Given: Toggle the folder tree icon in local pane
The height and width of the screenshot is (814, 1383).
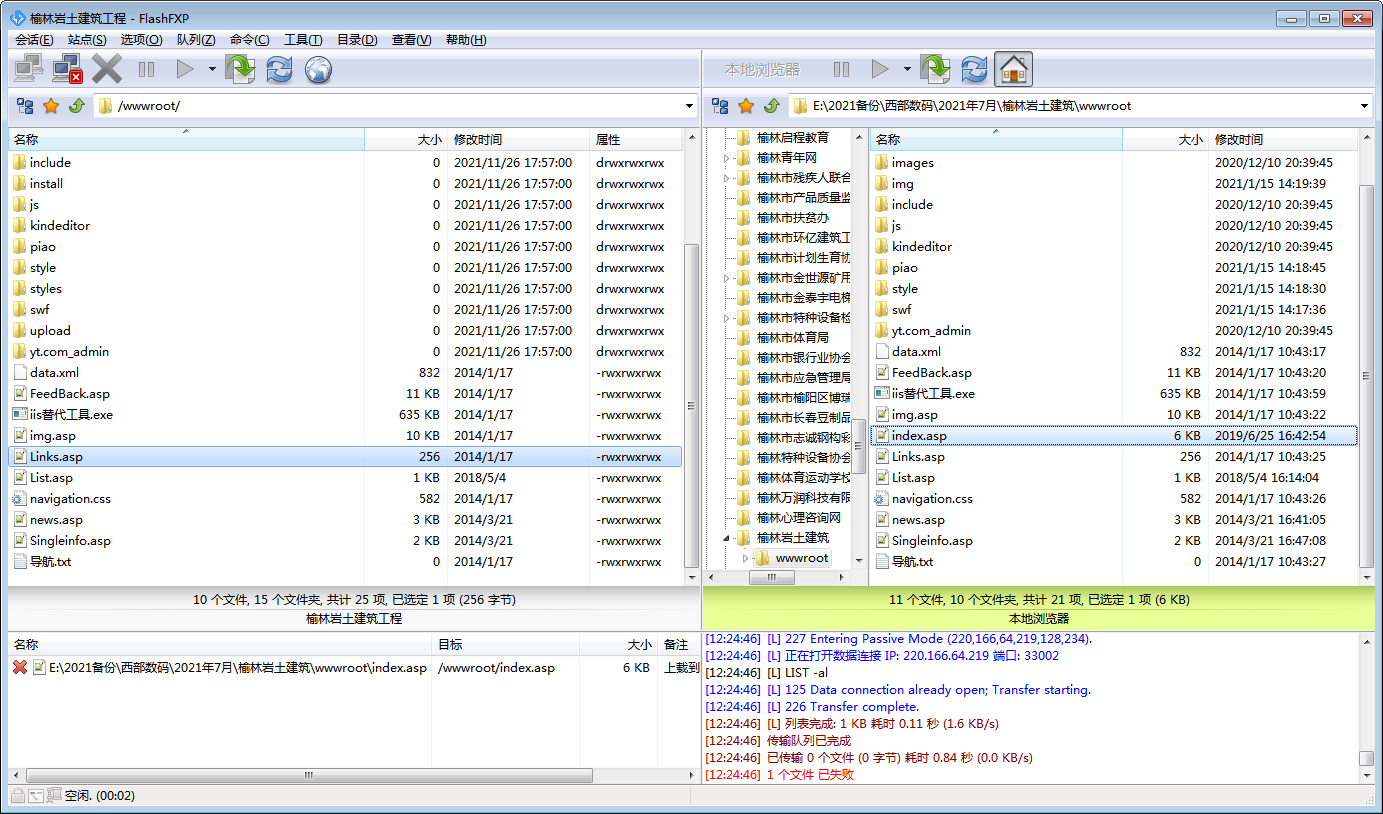Looking at the screenshot, I should coord(719,106).
